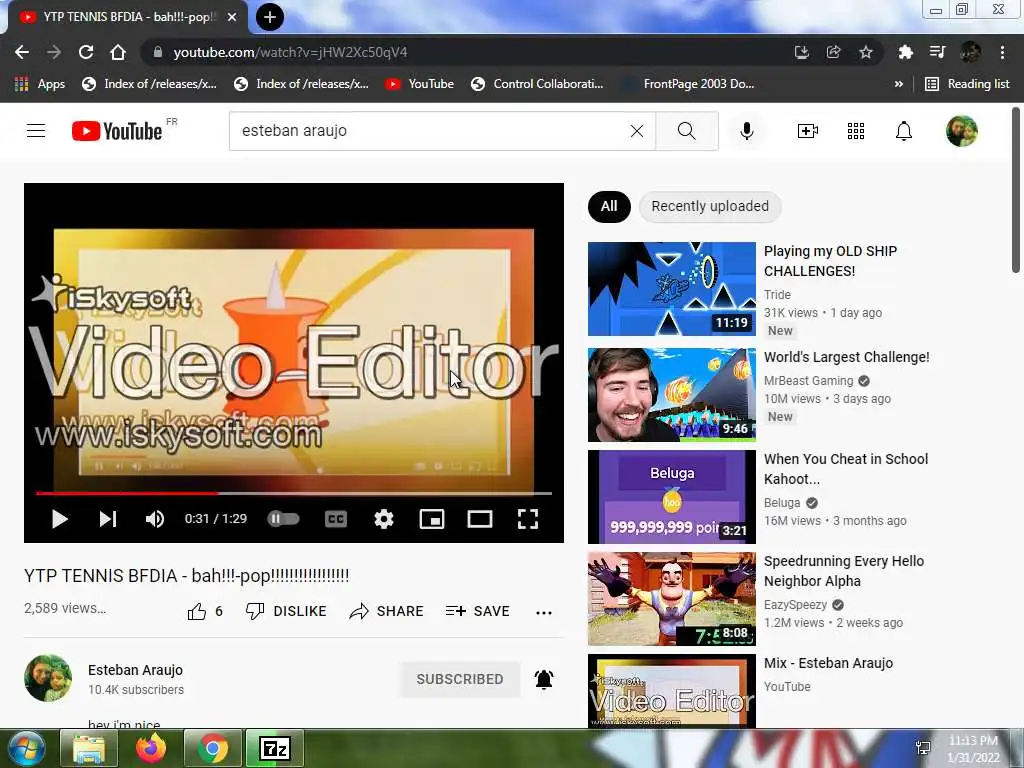Toggle the autoplay switch
This screenshot has height=768, width=1024.
coord(283,519)
